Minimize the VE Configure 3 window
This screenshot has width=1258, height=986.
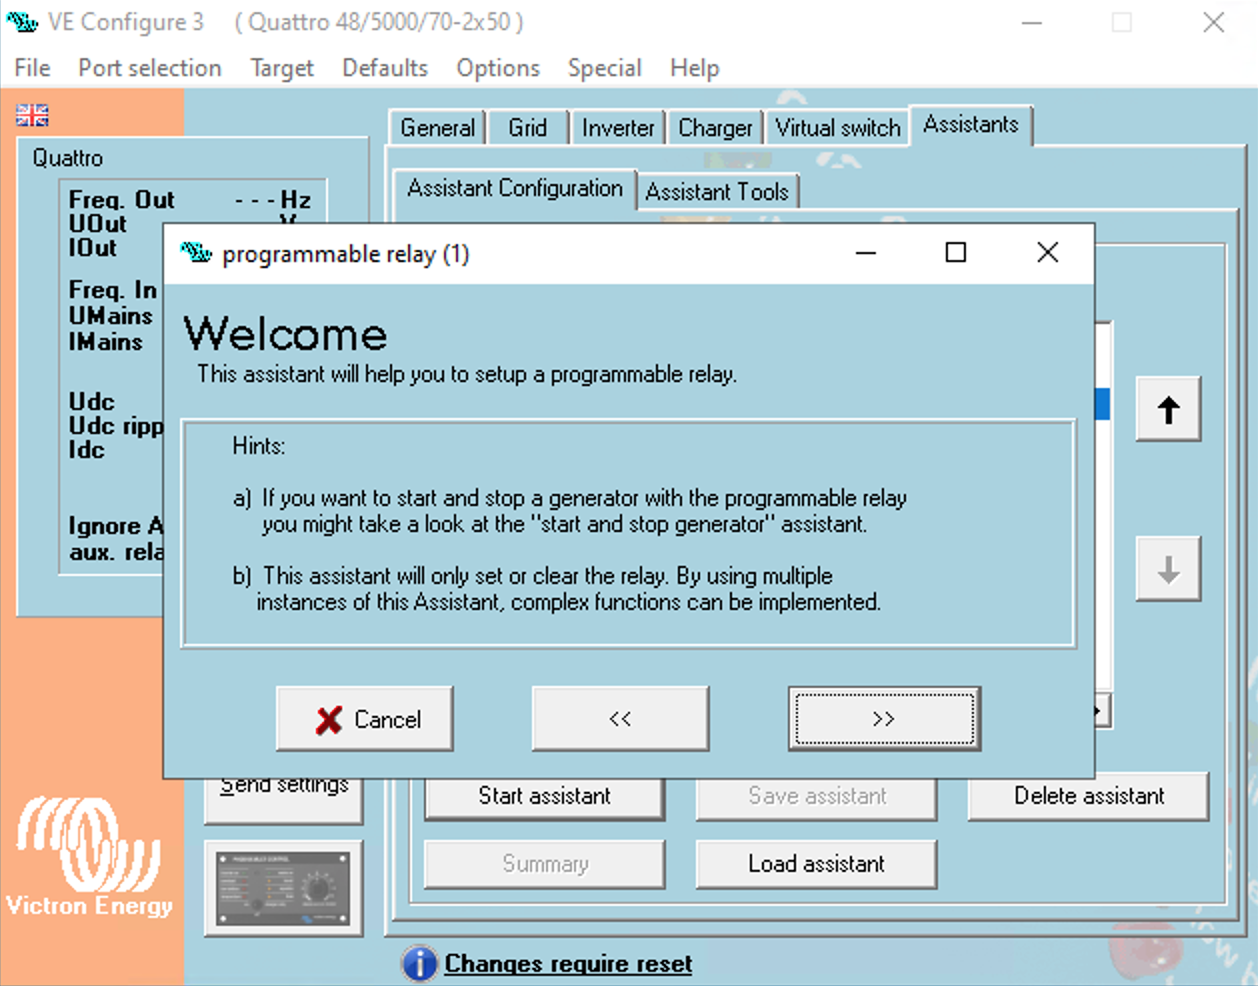pyautogui.click(x=1032, y=22)
